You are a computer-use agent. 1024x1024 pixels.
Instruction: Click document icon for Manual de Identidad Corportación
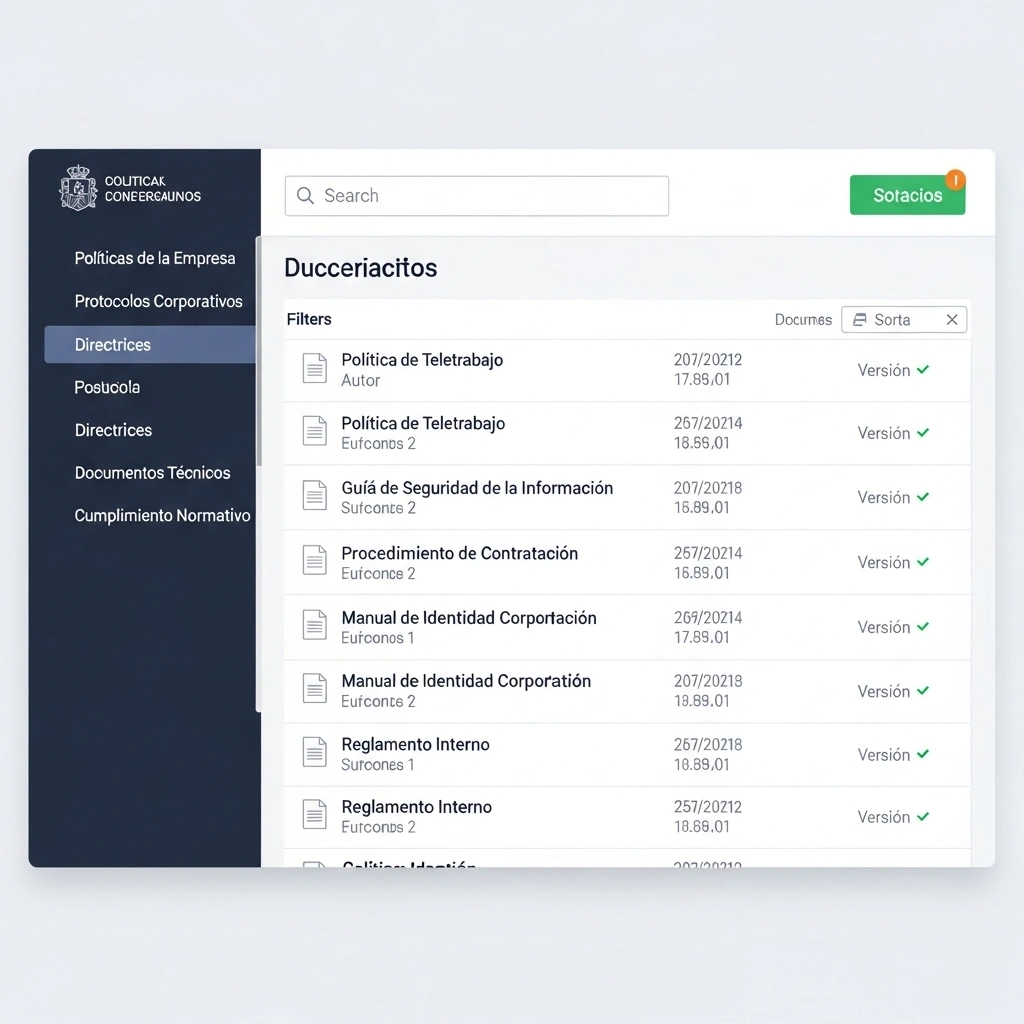[314, 624]
